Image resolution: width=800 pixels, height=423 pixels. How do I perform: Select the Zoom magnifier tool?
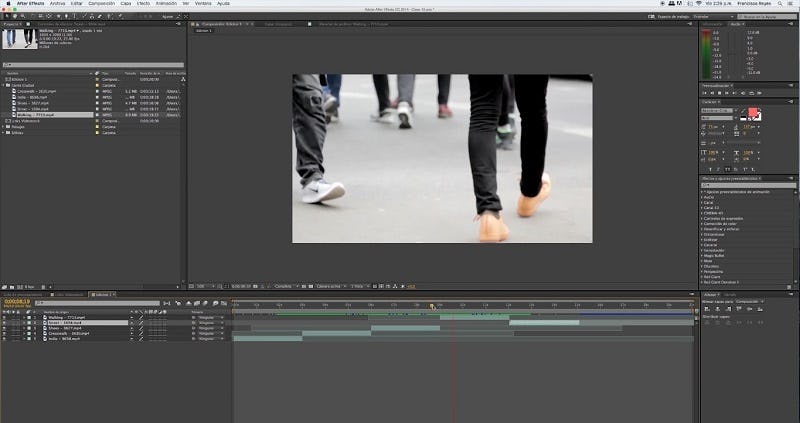pyautogui.click(x=23, y=16)
